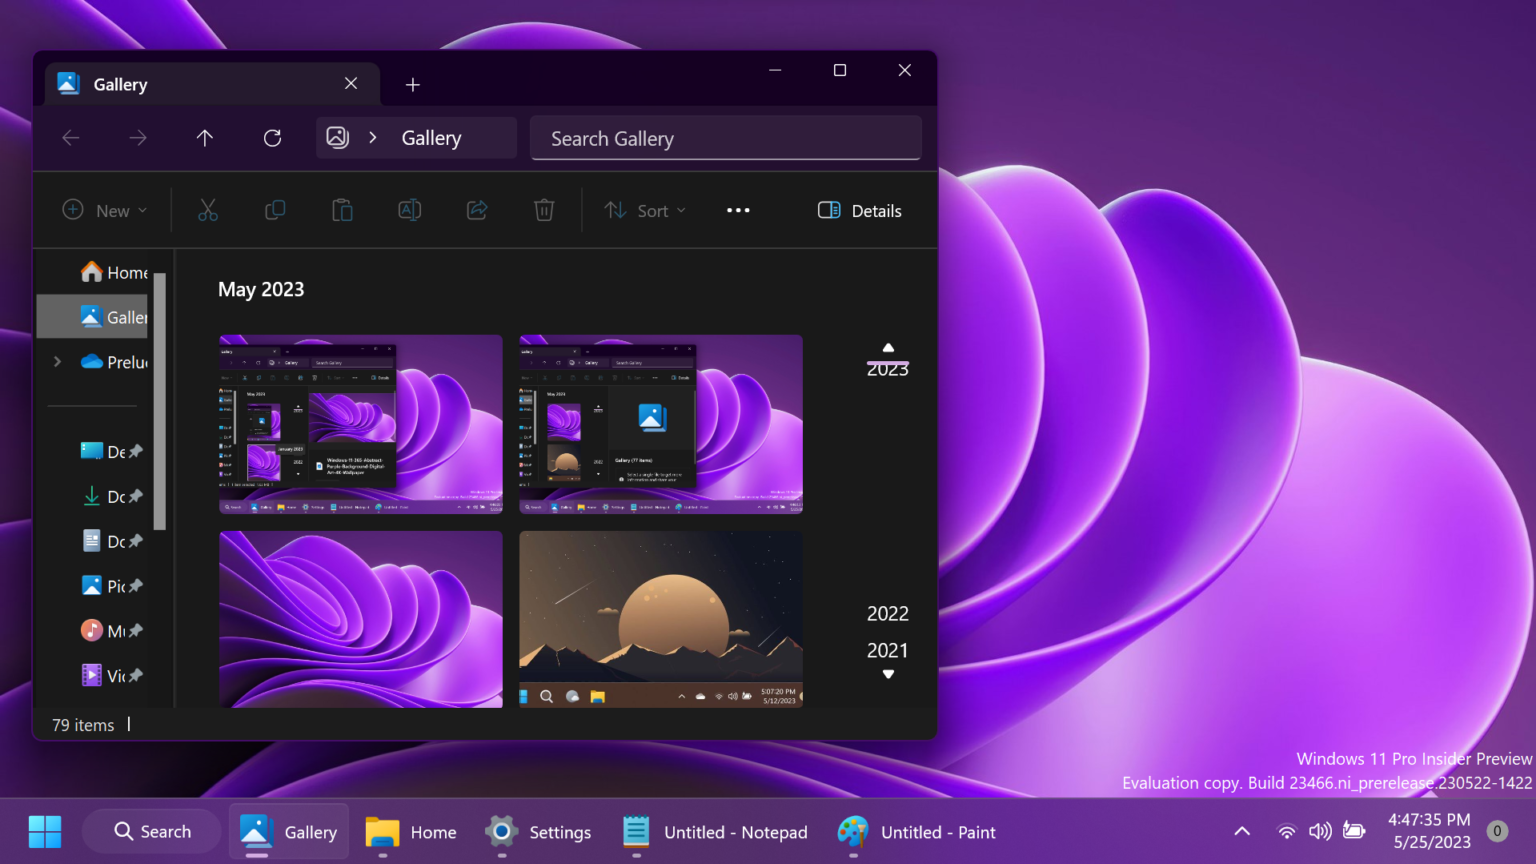Click the Delete trash icon
Screen dimensions: 1536x864
click(x=544, y=210)
